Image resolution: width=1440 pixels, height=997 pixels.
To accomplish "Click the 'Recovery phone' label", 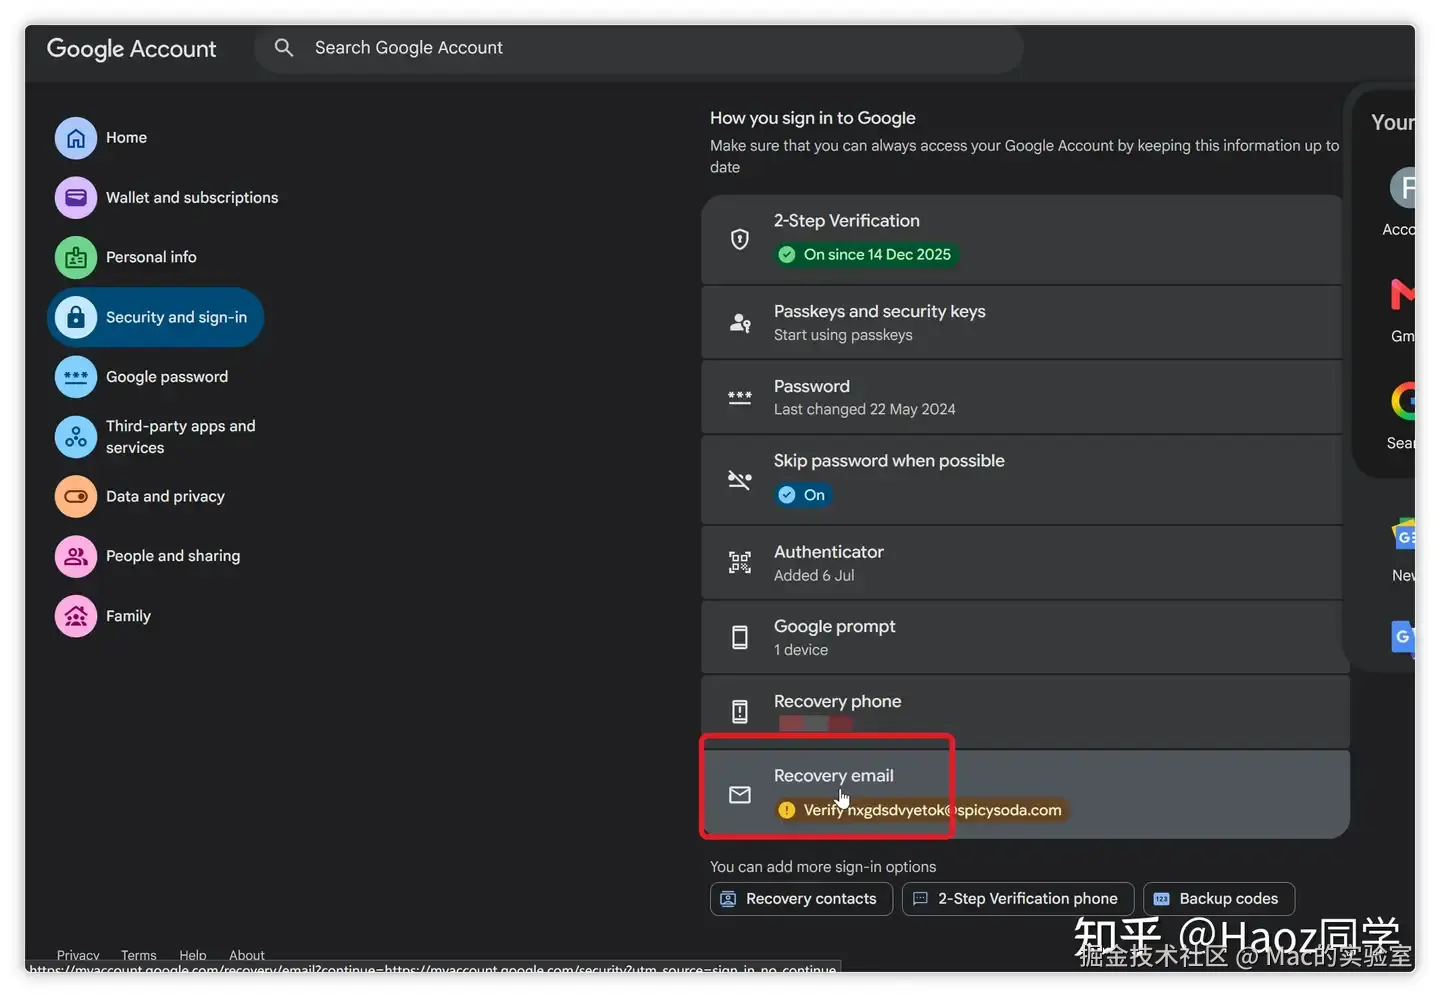I will point(838,701).
